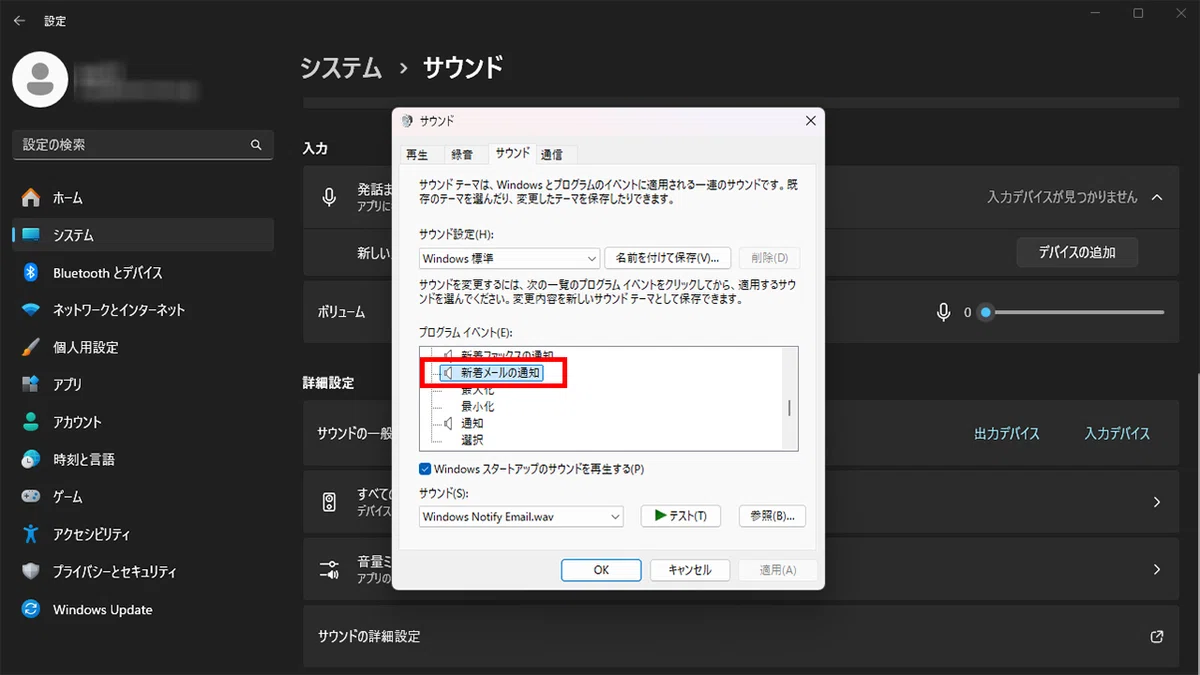Open the Windows Notify Email.wav sound dropdown
This screenshot has height=675, width=1200.
tap(521, 516)
